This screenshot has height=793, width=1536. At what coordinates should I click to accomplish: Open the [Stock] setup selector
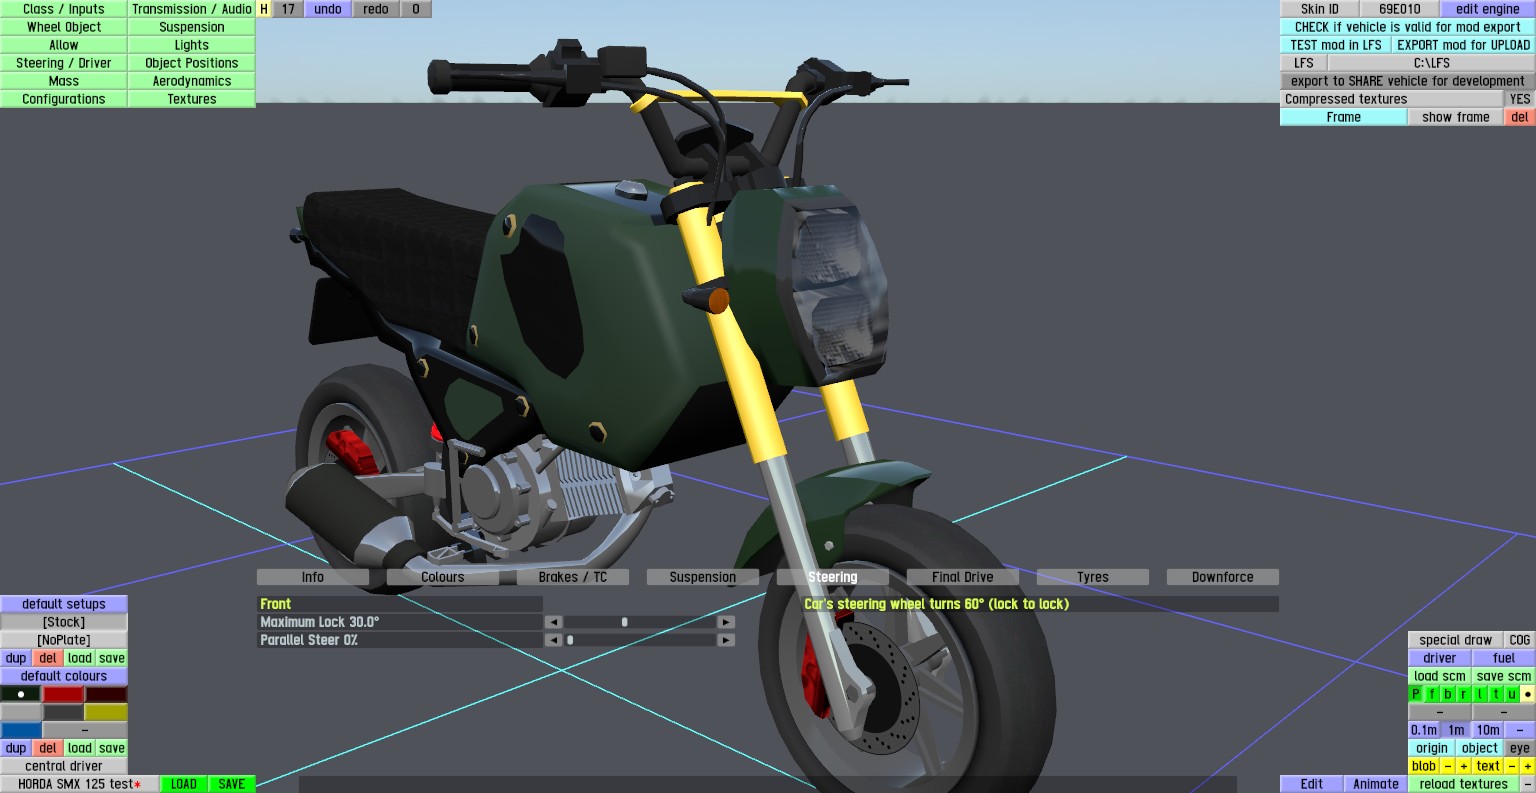coord(64,622)
